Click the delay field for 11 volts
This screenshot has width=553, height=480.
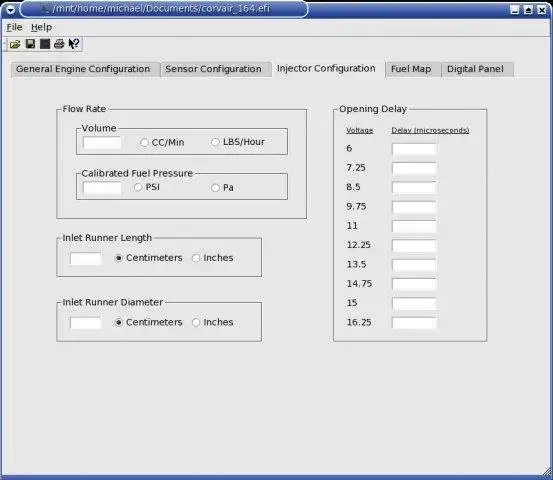[x=414, y=226]
